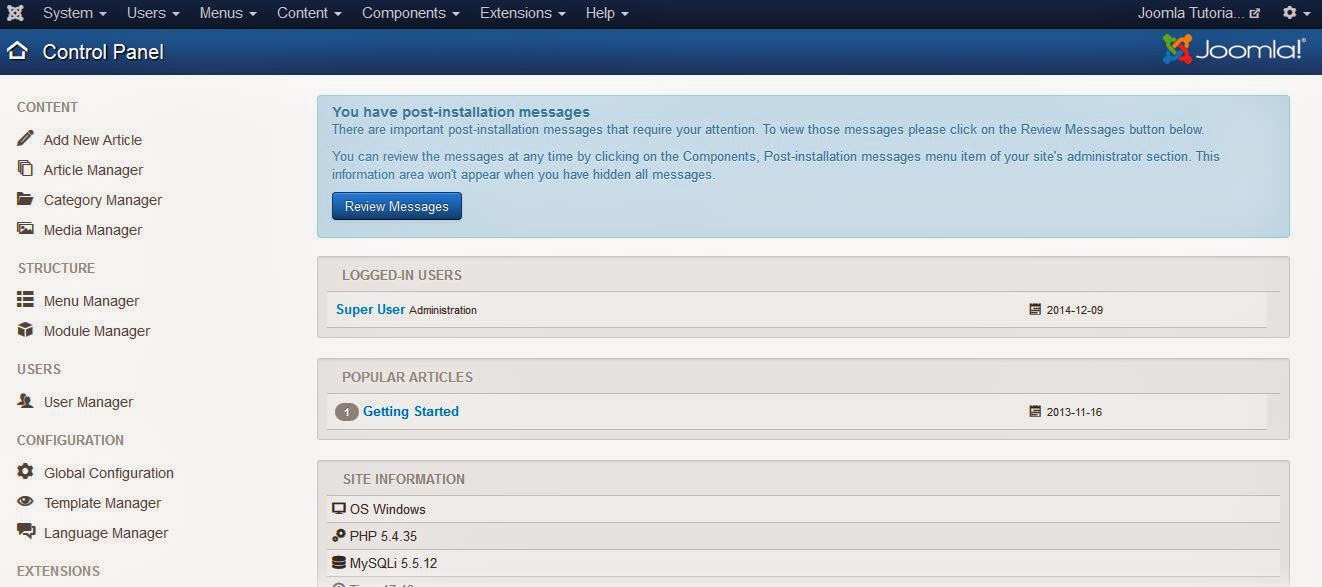Click the Template Manager eye icon
Image resolution: width=1322 pixels, height=587 pixels.
point(25,502)
